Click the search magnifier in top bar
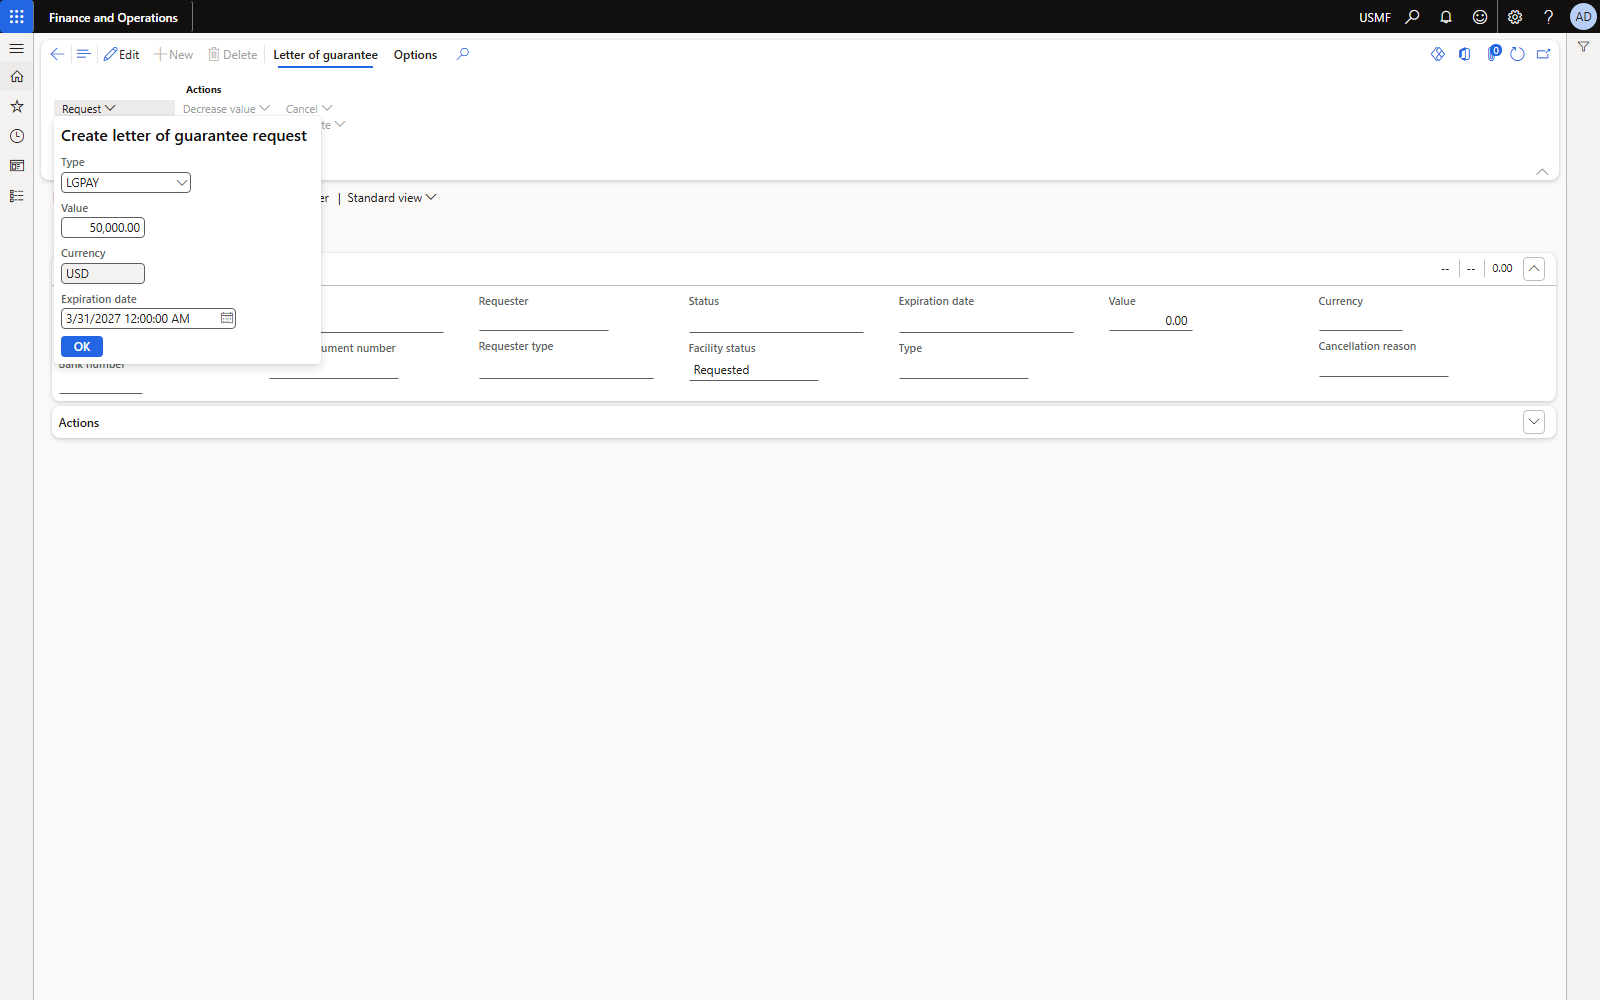Image resolution: width=1600 pixels, height=1000 pixels. pos(1412,17)
